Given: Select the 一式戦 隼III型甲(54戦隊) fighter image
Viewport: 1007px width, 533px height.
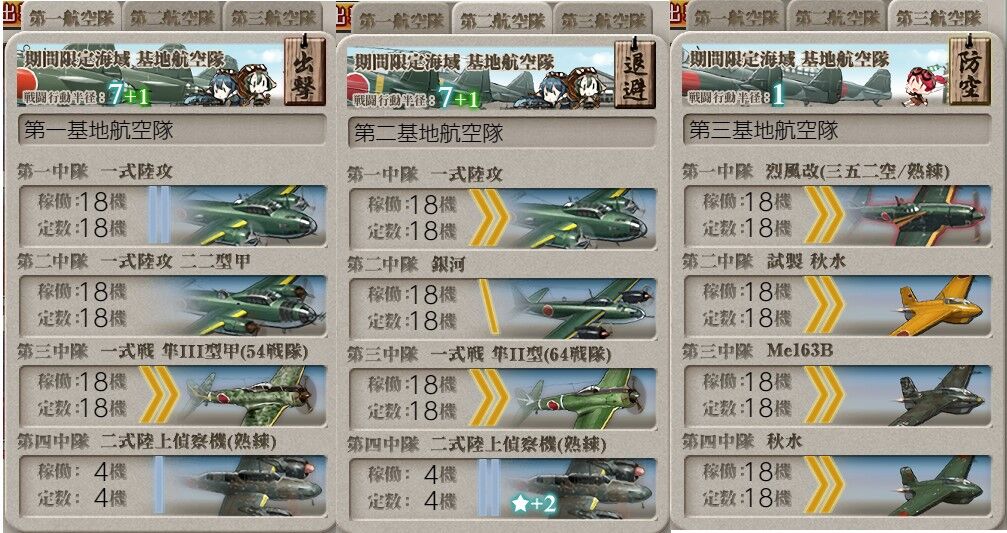Looking at the screenshot, I should tap(250, 395).
